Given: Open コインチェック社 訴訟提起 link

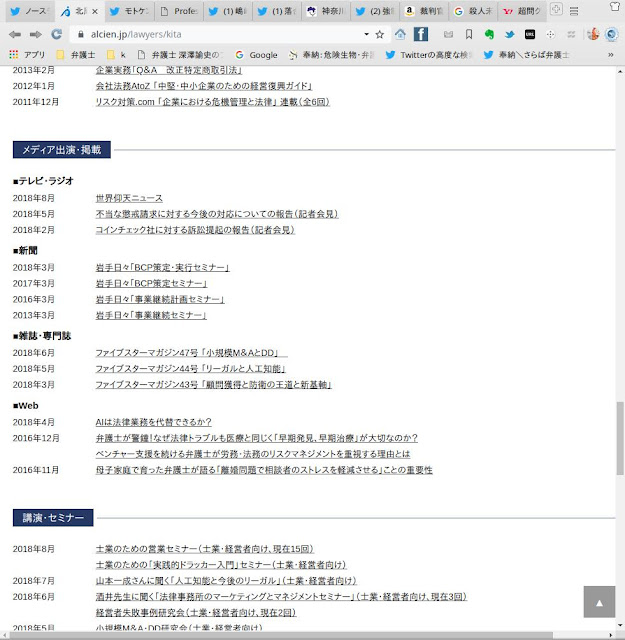Looking at the screenshot, I should pos(195,230).
